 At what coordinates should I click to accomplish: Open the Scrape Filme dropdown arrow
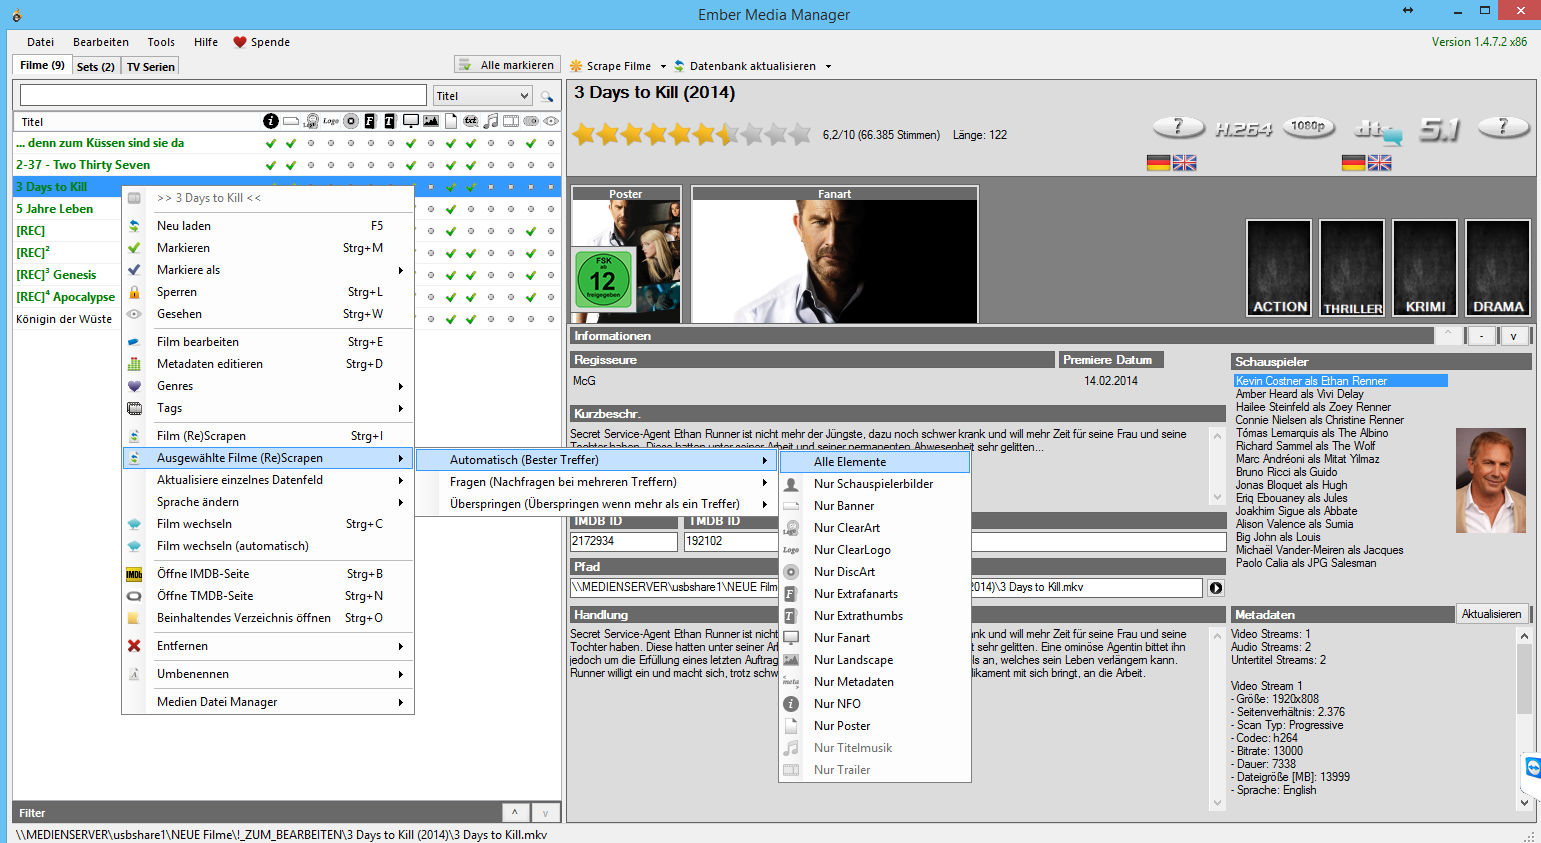pyautogui.click(x=663, y=67)
